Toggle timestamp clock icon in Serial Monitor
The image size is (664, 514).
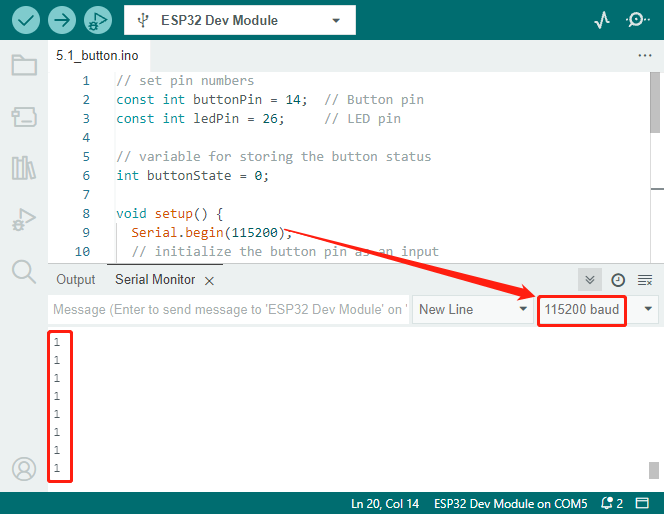click(x=618, y=280)
